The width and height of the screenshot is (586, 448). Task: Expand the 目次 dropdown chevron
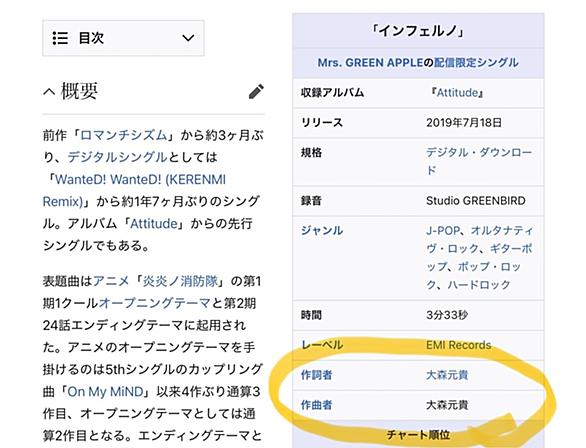tap(188, 38)
